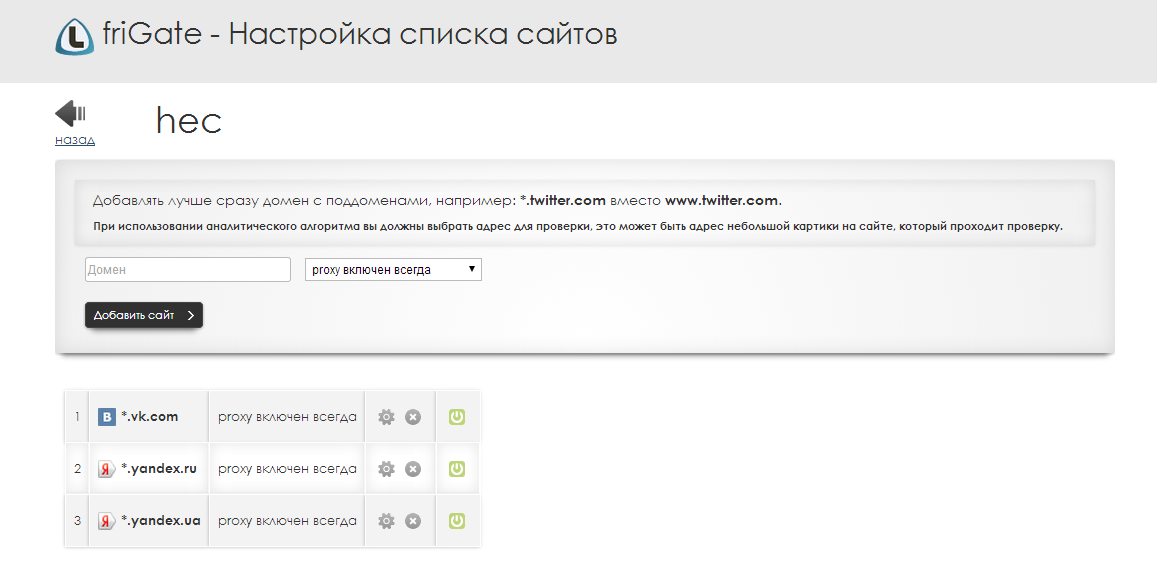The width and height of the screenshot is (1157, 584).
Task: Click the Yandex favicon in row 3
Action: point(106,521)
